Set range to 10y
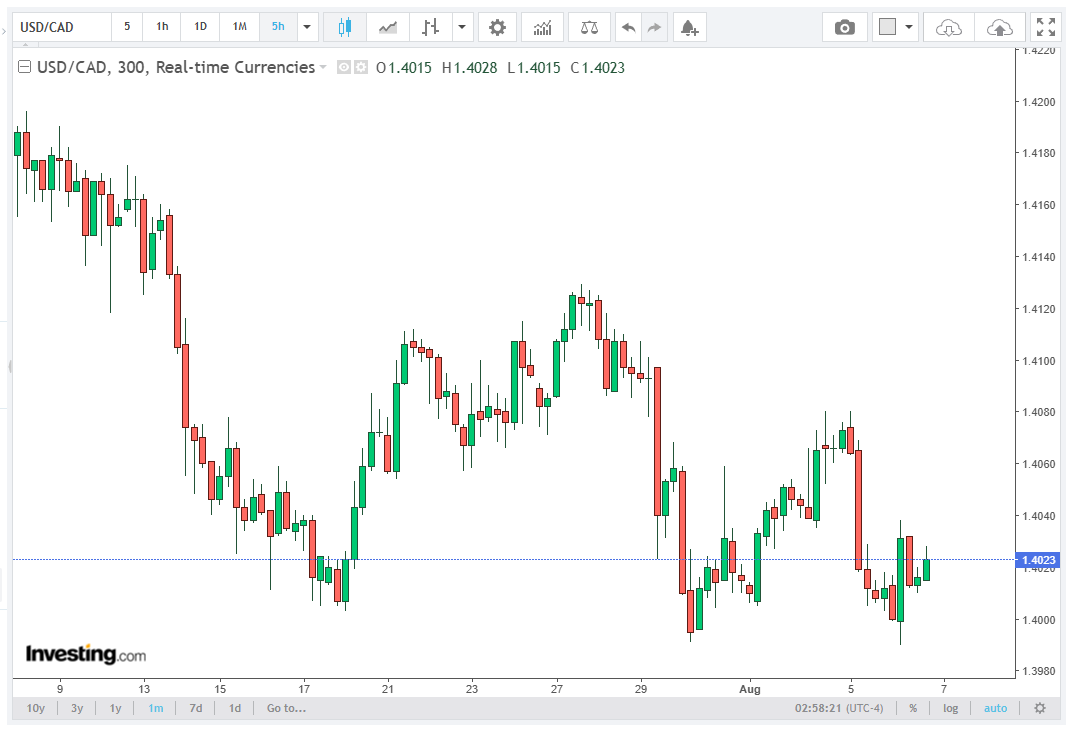This screenshot has height=731, width=1071. click(36, 708)
